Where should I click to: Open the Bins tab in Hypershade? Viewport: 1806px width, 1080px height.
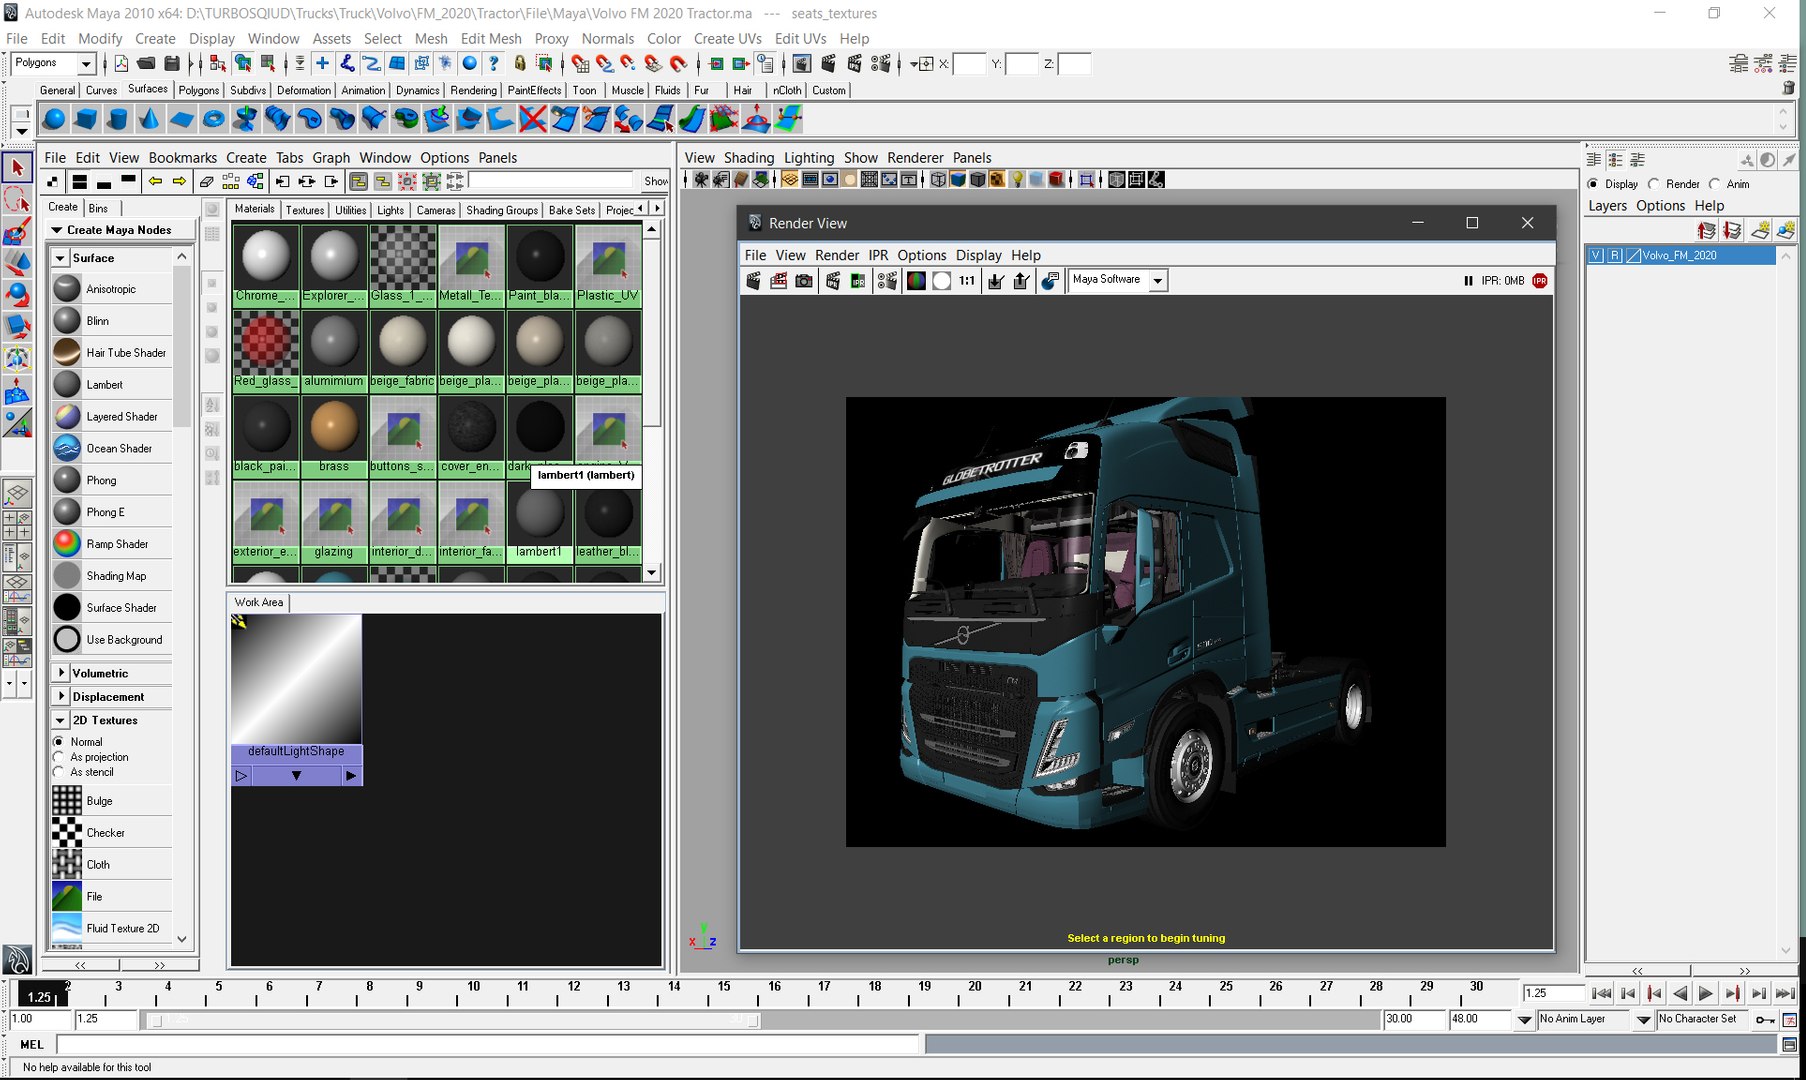98,208
